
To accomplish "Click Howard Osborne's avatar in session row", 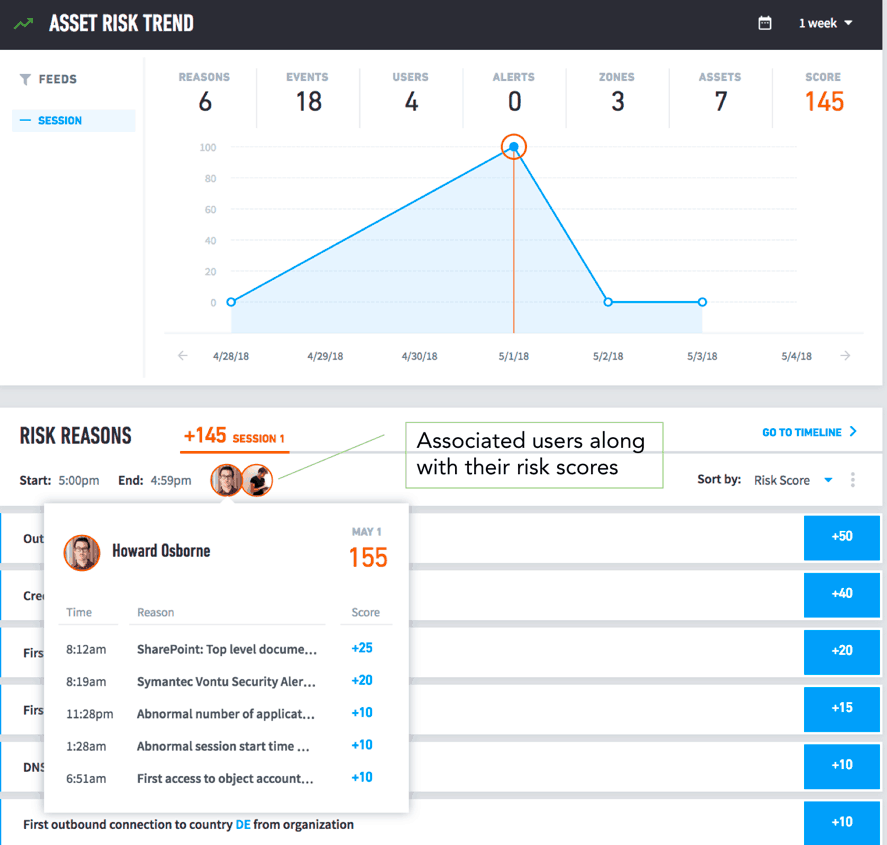I will click(226, 480).
